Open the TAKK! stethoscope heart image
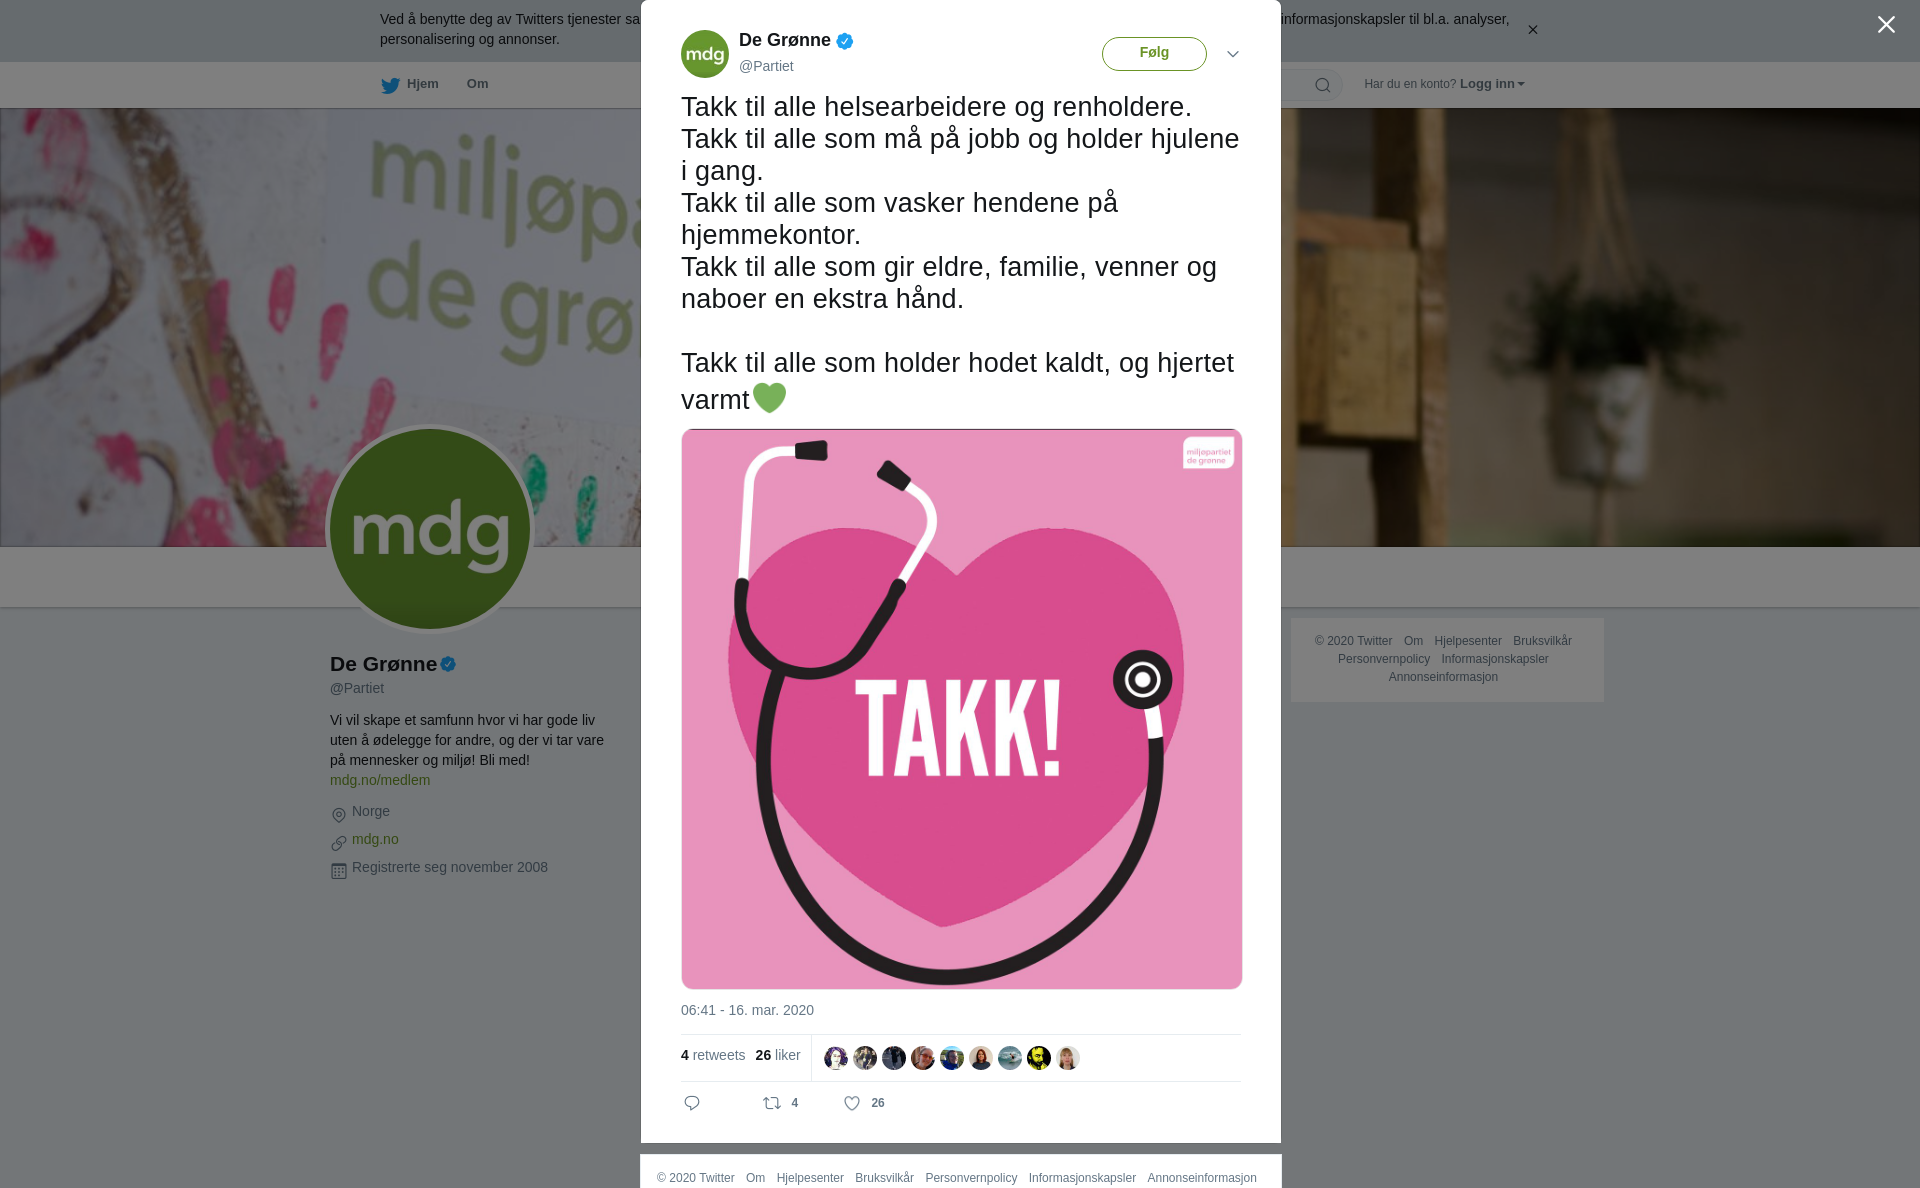The image size is (1920, 1188). [x=962, y=709]
